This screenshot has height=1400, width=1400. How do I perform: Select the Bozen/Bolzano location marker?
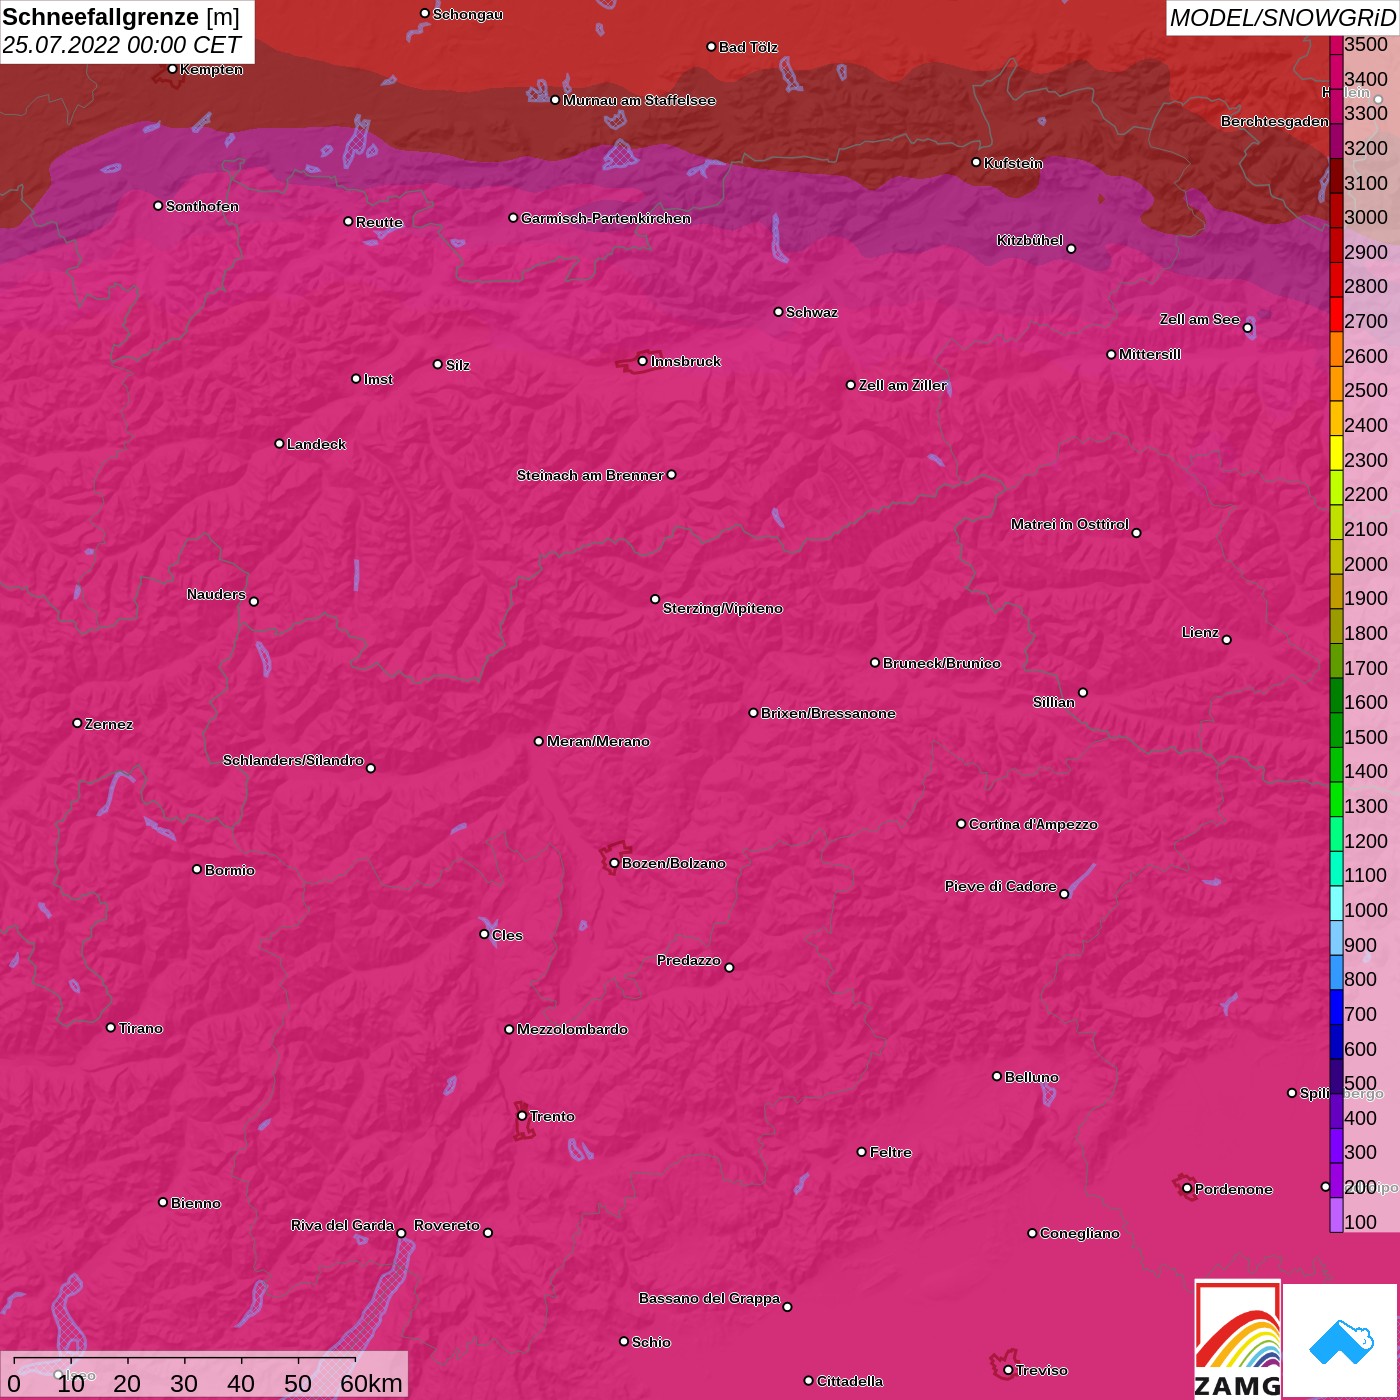click(614, 863)
